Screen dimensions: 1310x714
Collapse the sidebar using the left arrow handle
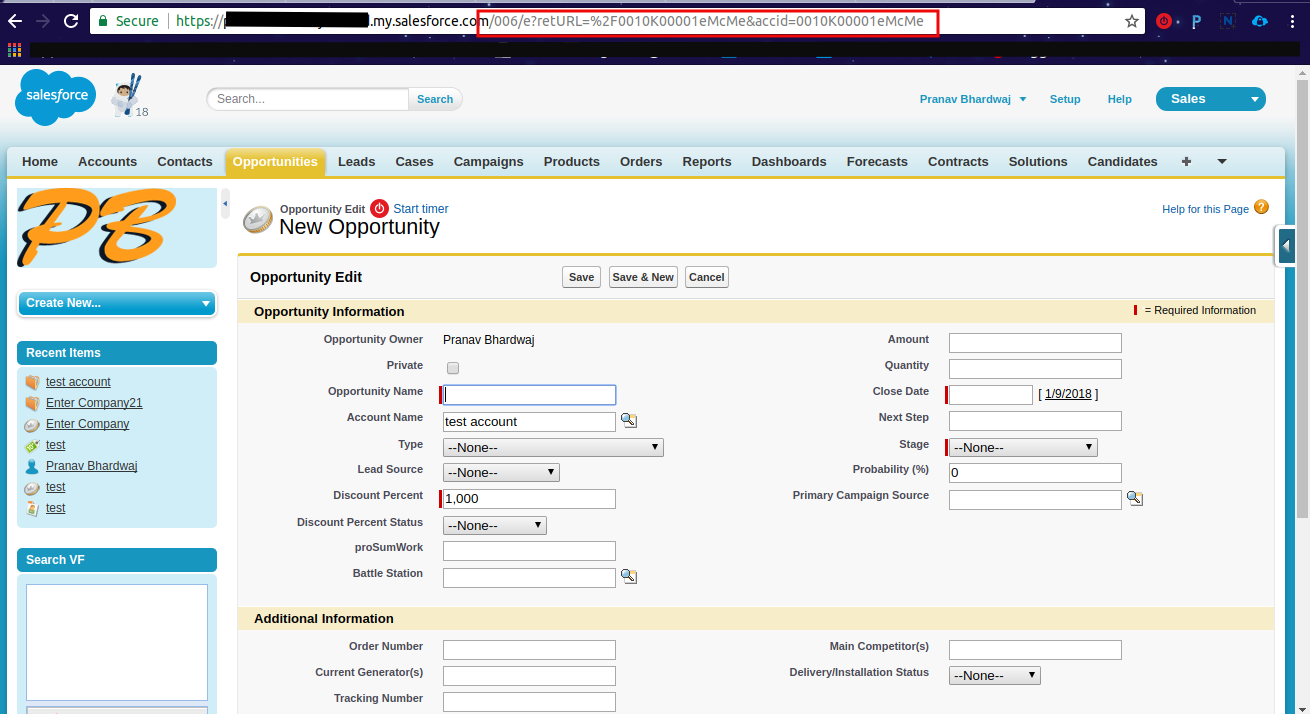point(225,204)
